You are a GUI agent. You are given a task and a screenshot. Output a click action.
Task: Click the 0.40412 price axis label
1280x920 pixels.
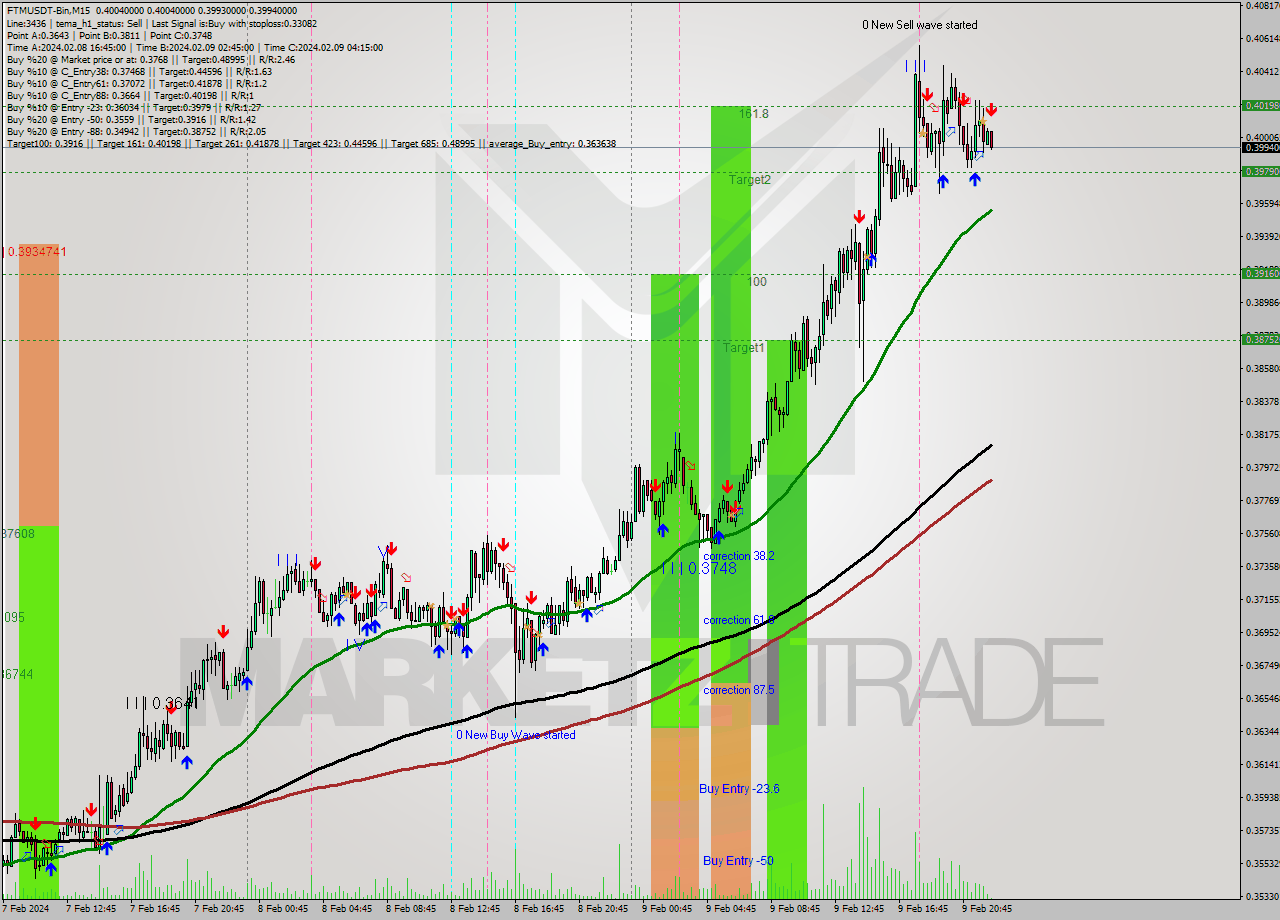[1262, 71]
